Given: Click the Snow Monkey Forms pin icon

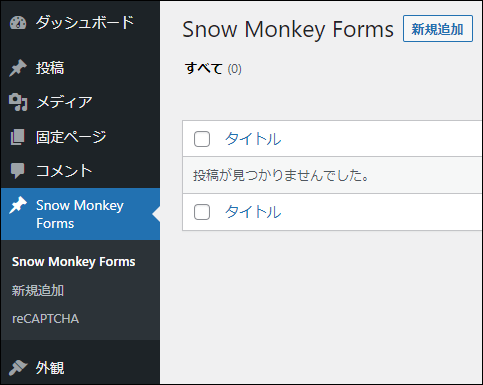Looking at the screenshot, I should 18,205.
